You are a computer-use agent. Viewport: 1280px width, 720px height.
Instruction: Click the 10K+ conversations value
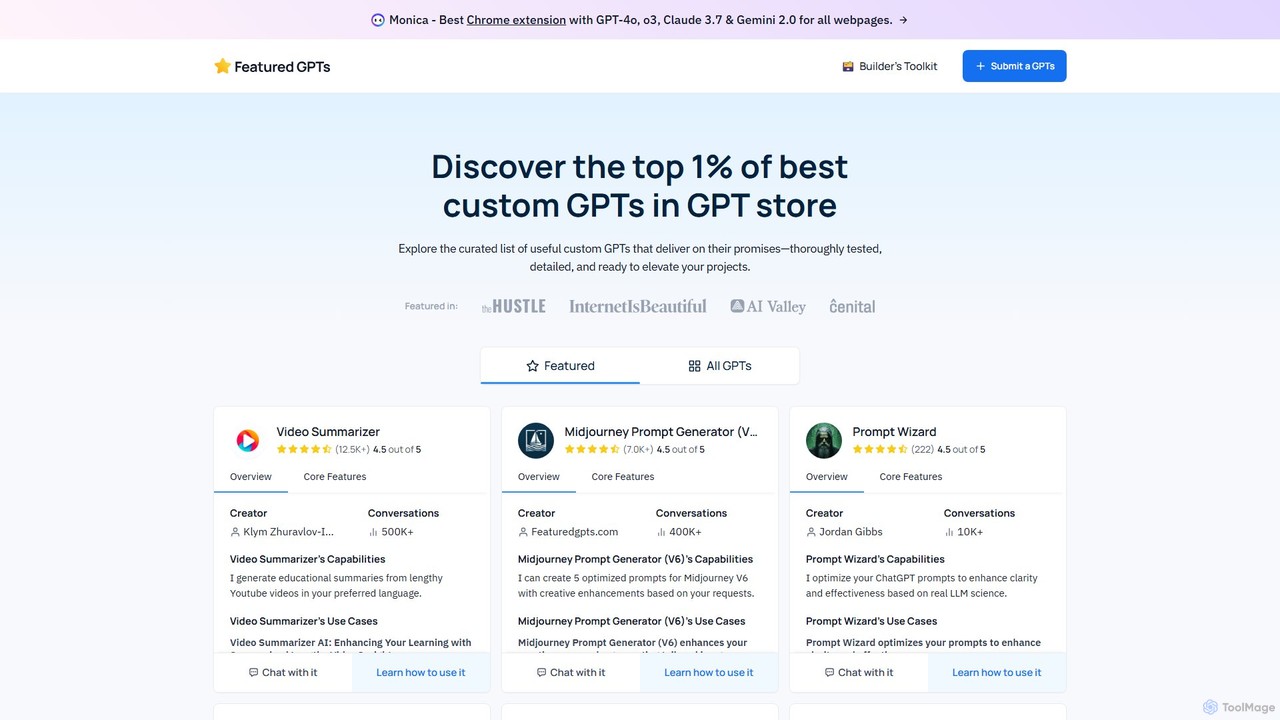pyautogui.click(x=970, y=532)
